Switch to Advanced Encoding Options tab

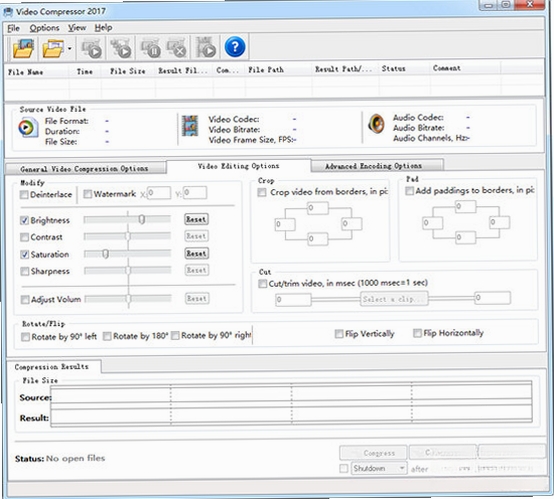(x=373, y=166)
